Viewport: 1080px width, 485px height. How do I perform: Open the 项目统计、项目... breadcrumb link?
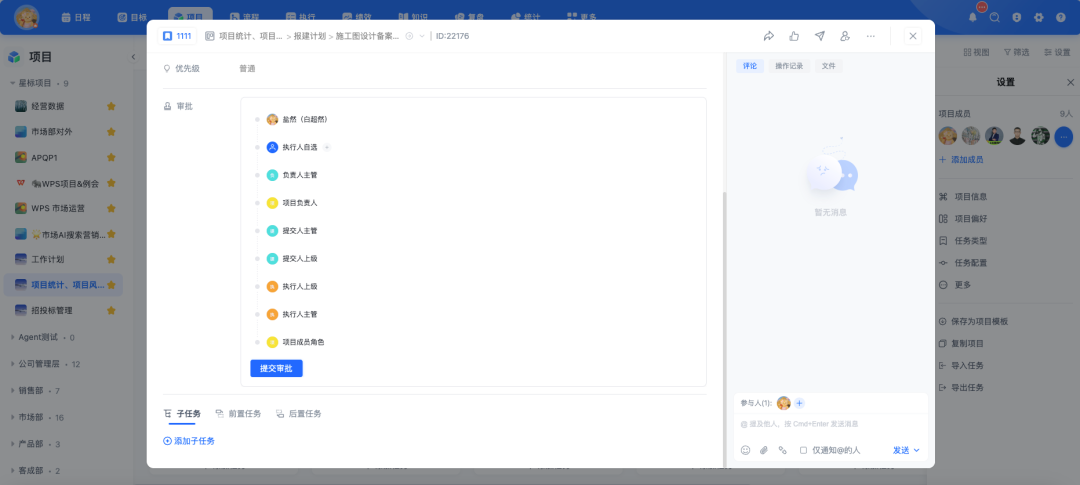pyautogui.click(x=251, y=36)
